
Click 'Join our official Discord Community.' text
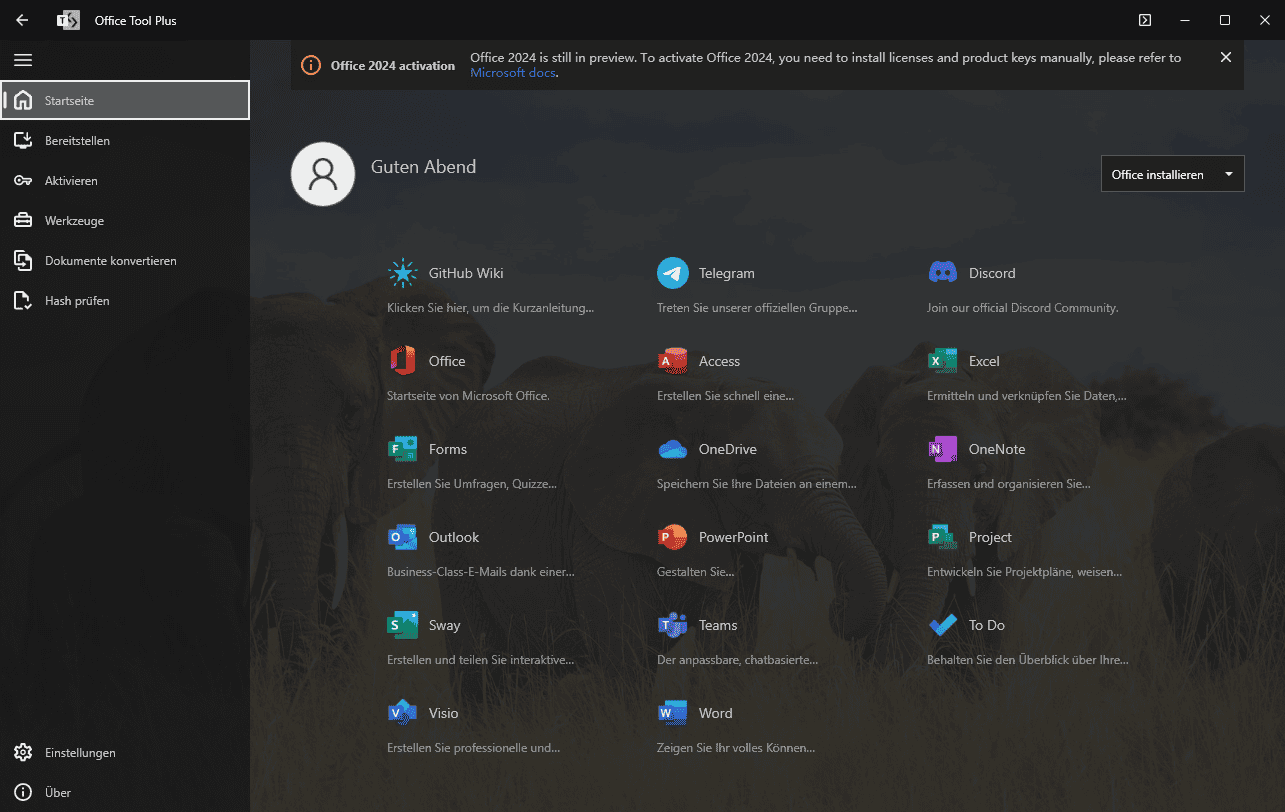1022,307
